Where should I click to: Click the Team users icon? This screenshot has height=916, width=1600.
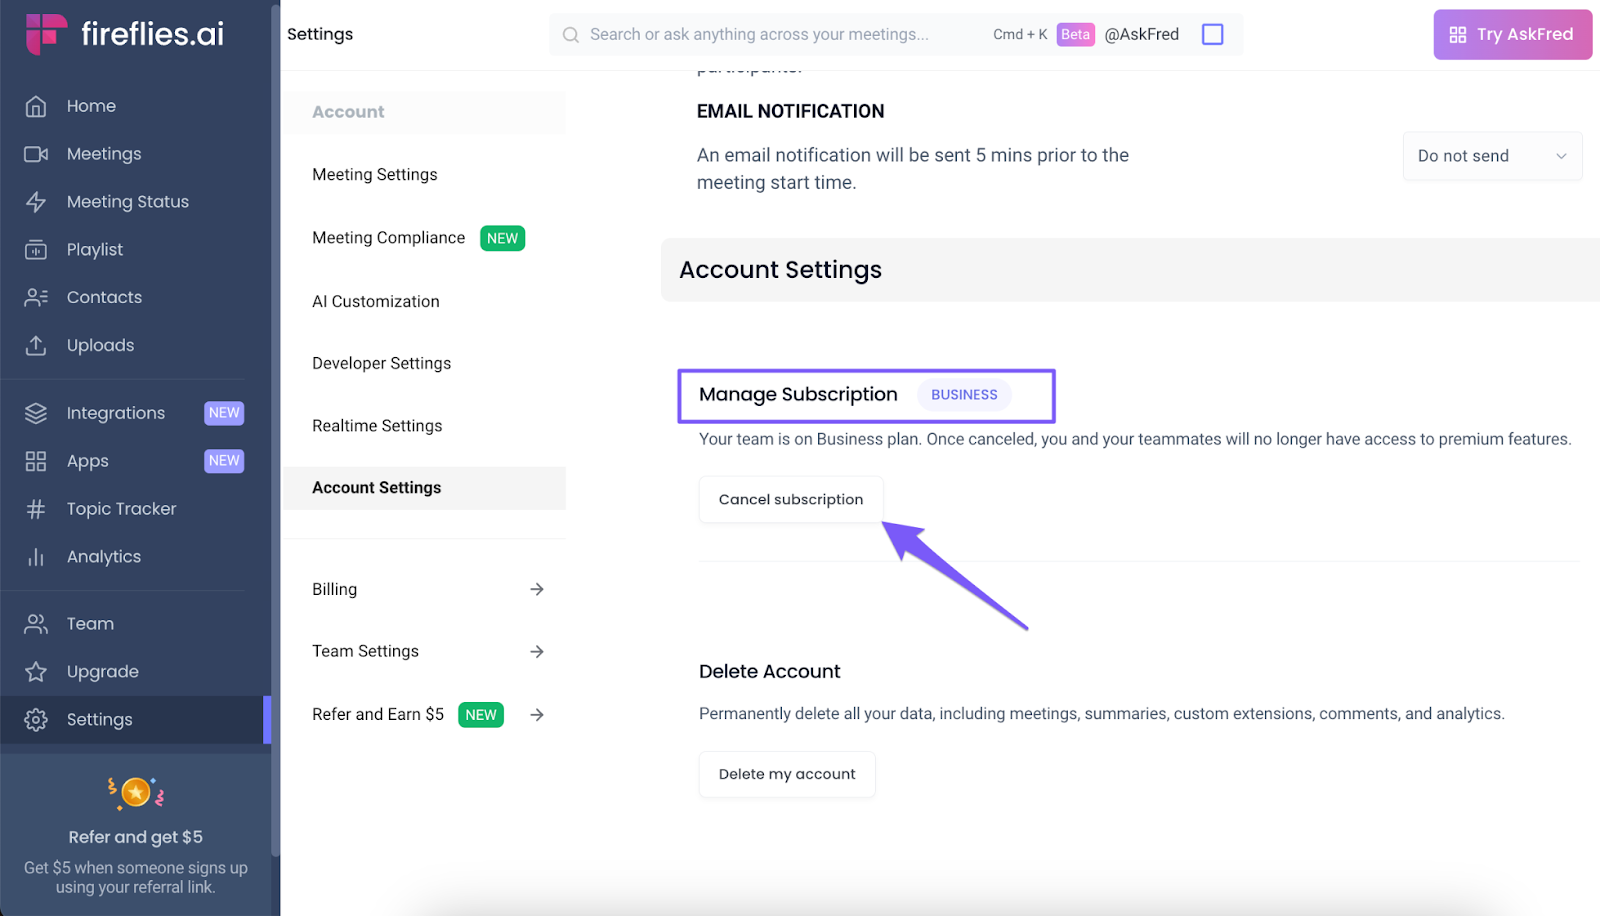click(x=36, y=624)
